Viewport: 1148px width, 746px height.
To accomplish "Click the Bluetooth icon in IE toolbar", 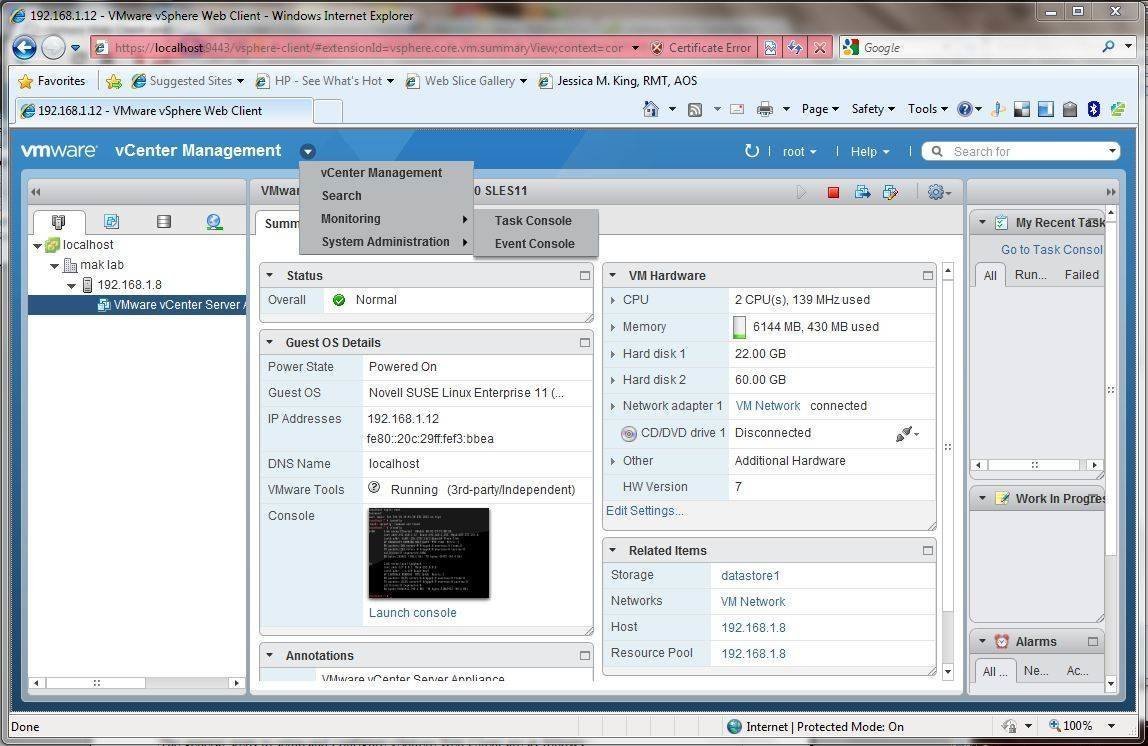I will click(x=1093, y=109).
